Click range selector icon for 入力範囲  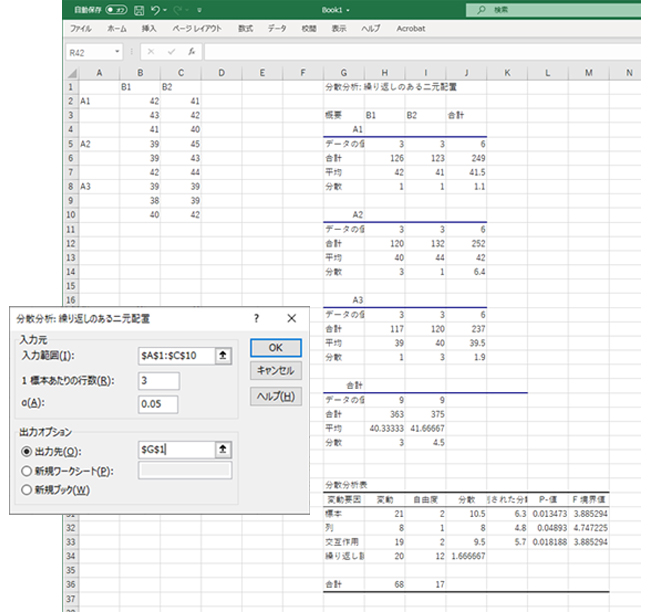click(223, 356)
